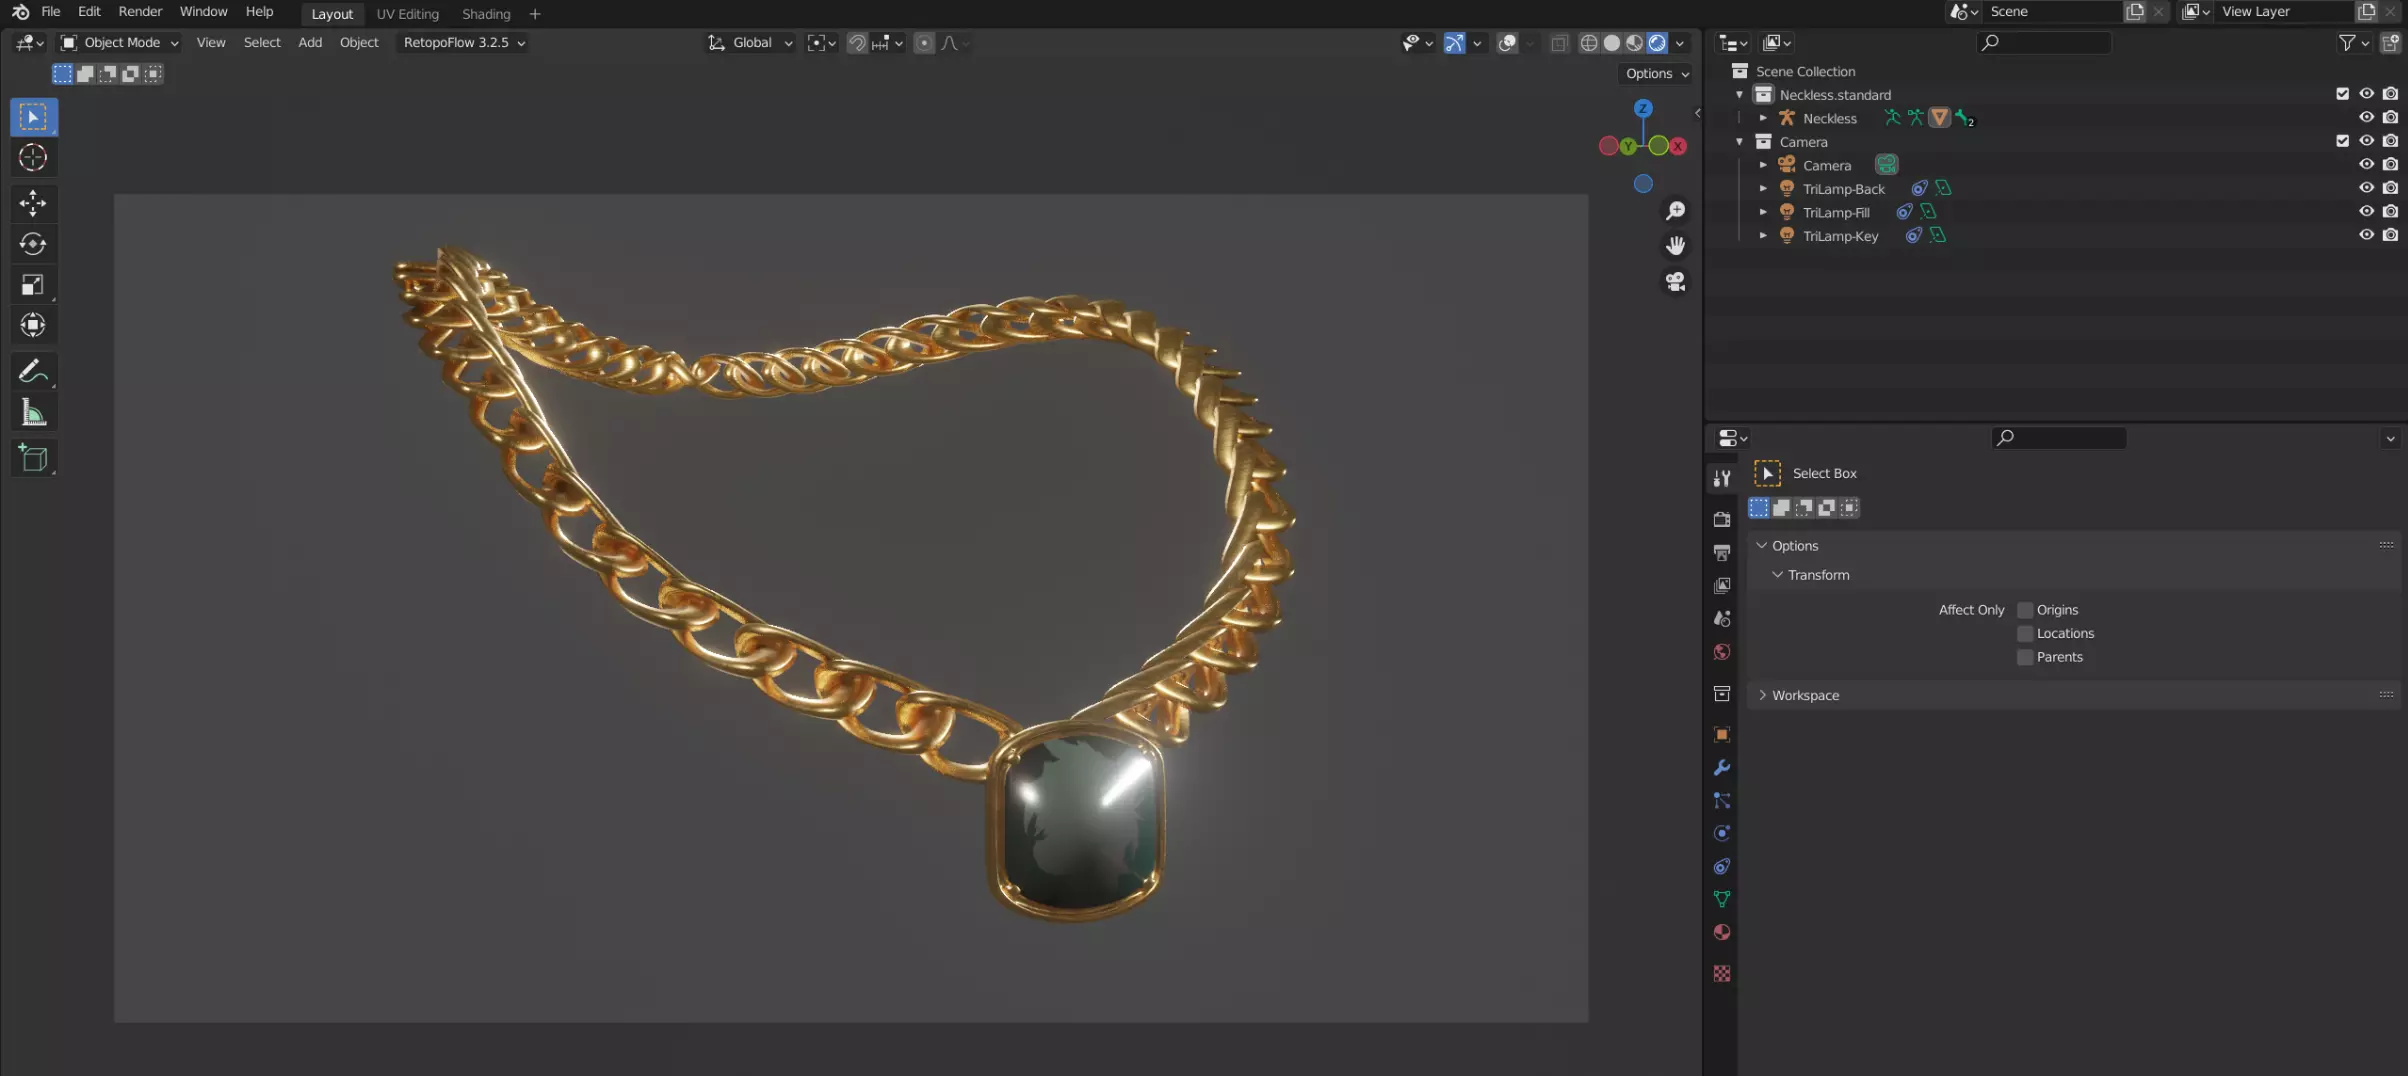
Task: Open the World properties tab
Action: [x=1721, y=651]
